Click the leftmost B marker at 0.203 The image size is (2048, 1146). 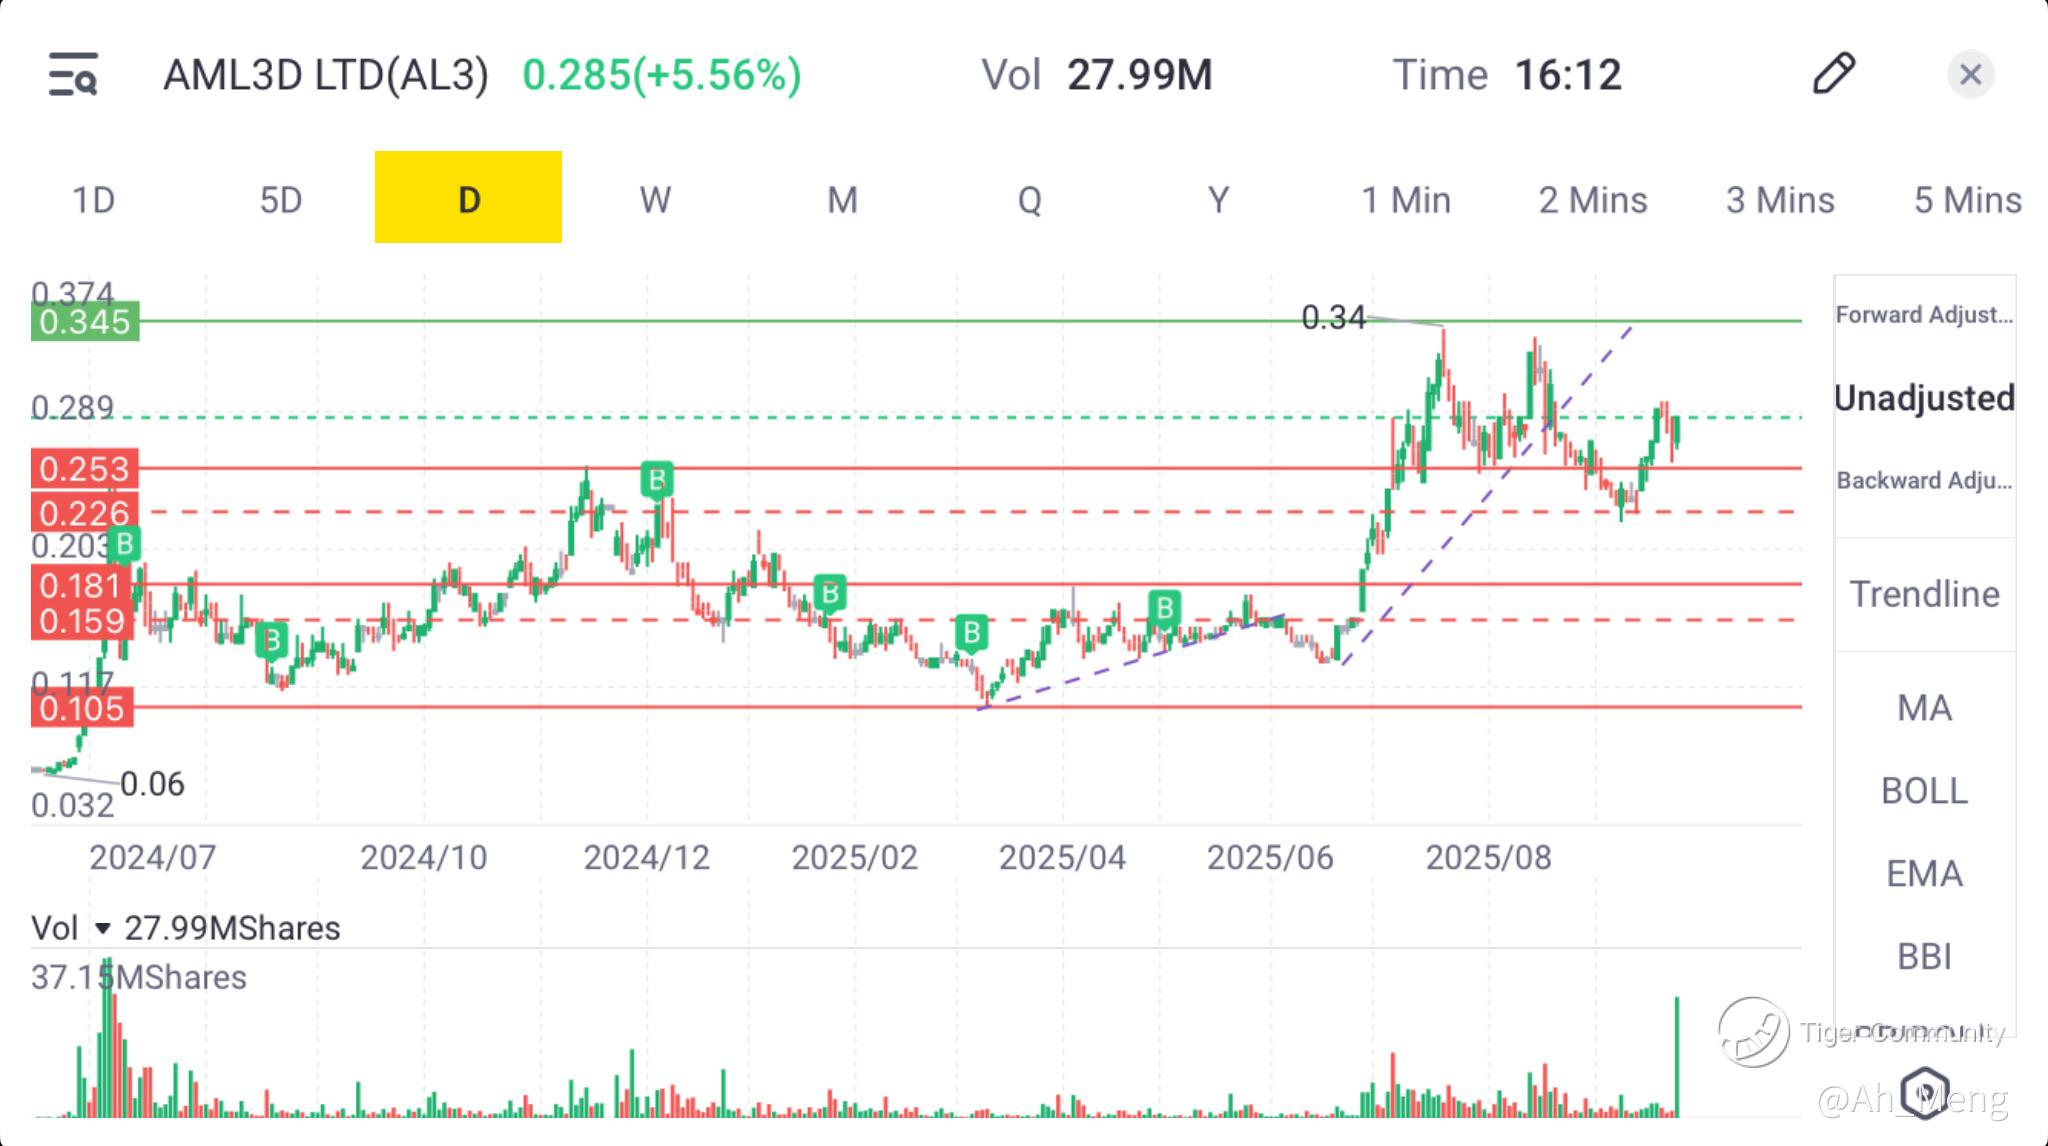point(124,545)
